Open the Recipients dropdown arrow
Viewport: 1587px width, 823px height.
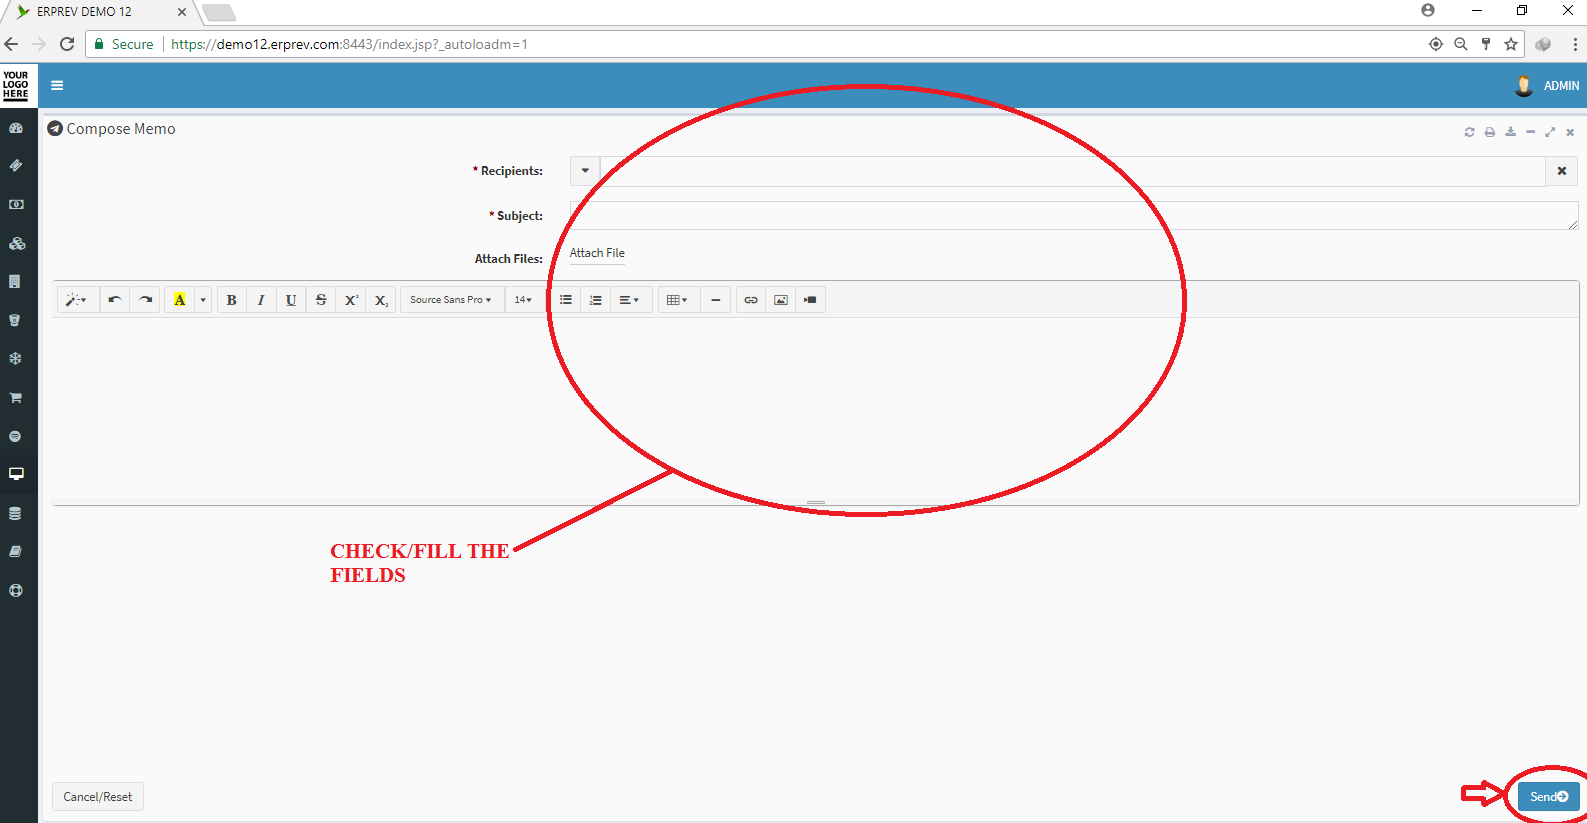(x=585, y=171)
